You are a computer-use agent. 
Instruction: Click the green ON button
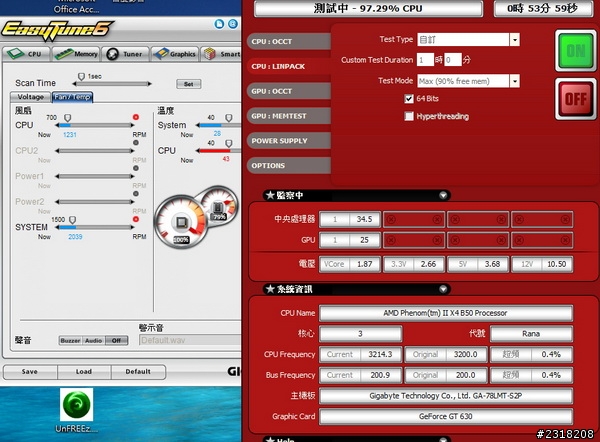pyautogui.click(x=576, y=51)
